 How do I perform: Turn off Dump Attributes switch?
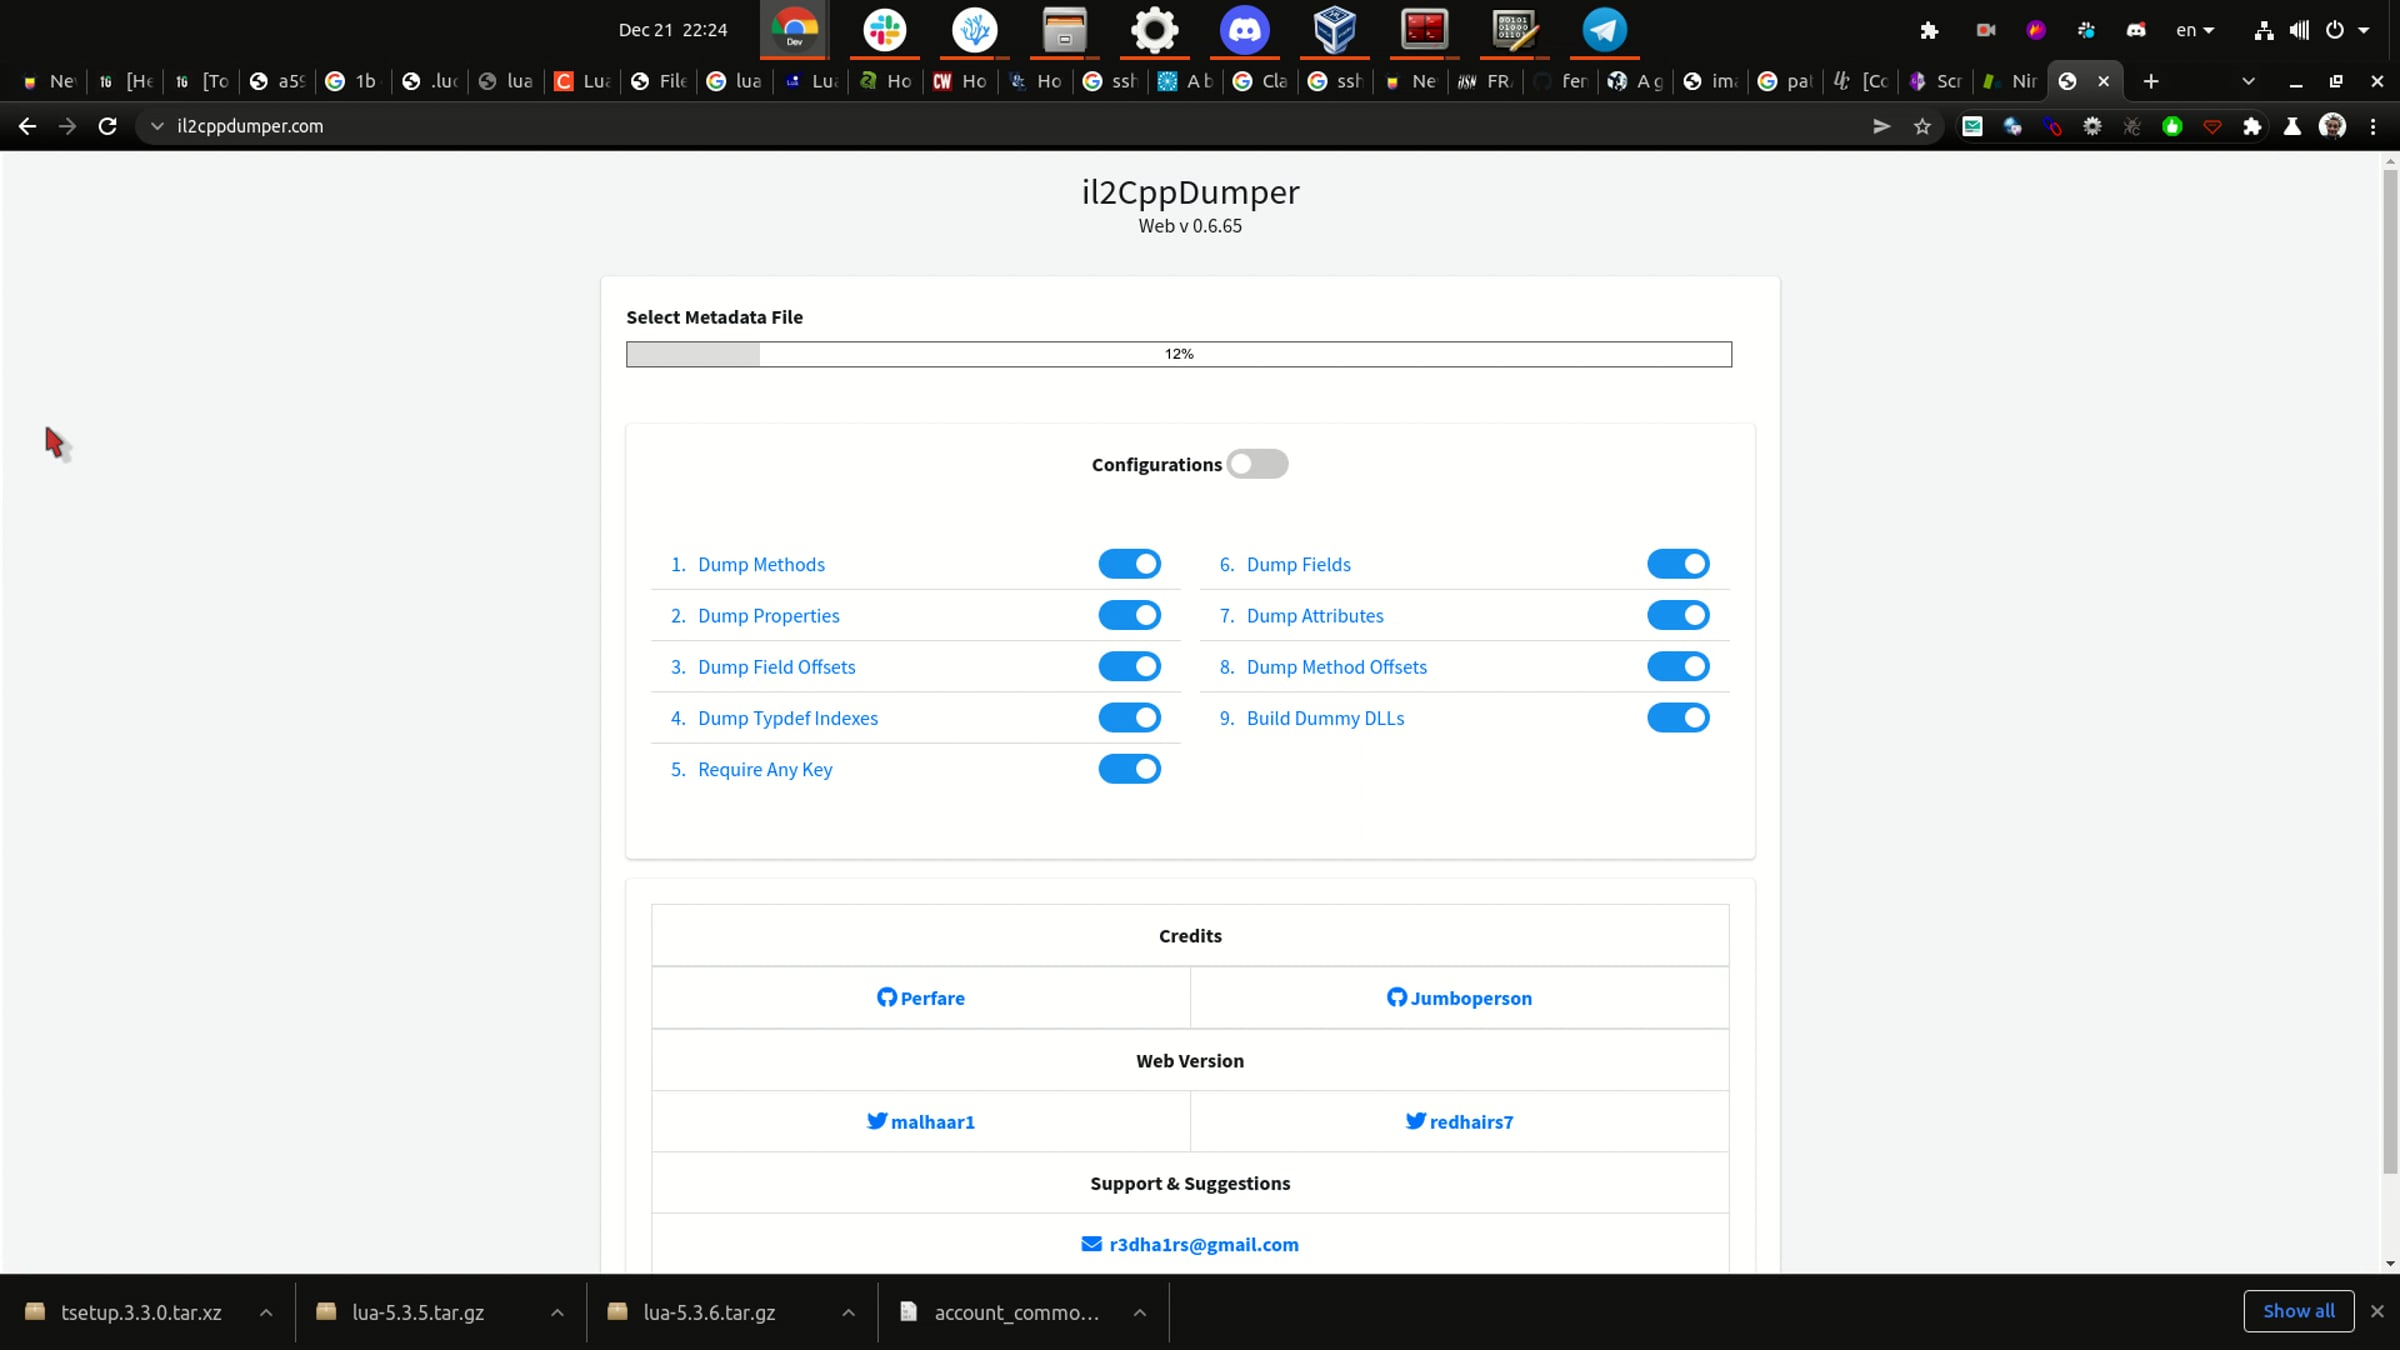[x=1679, y=615]
